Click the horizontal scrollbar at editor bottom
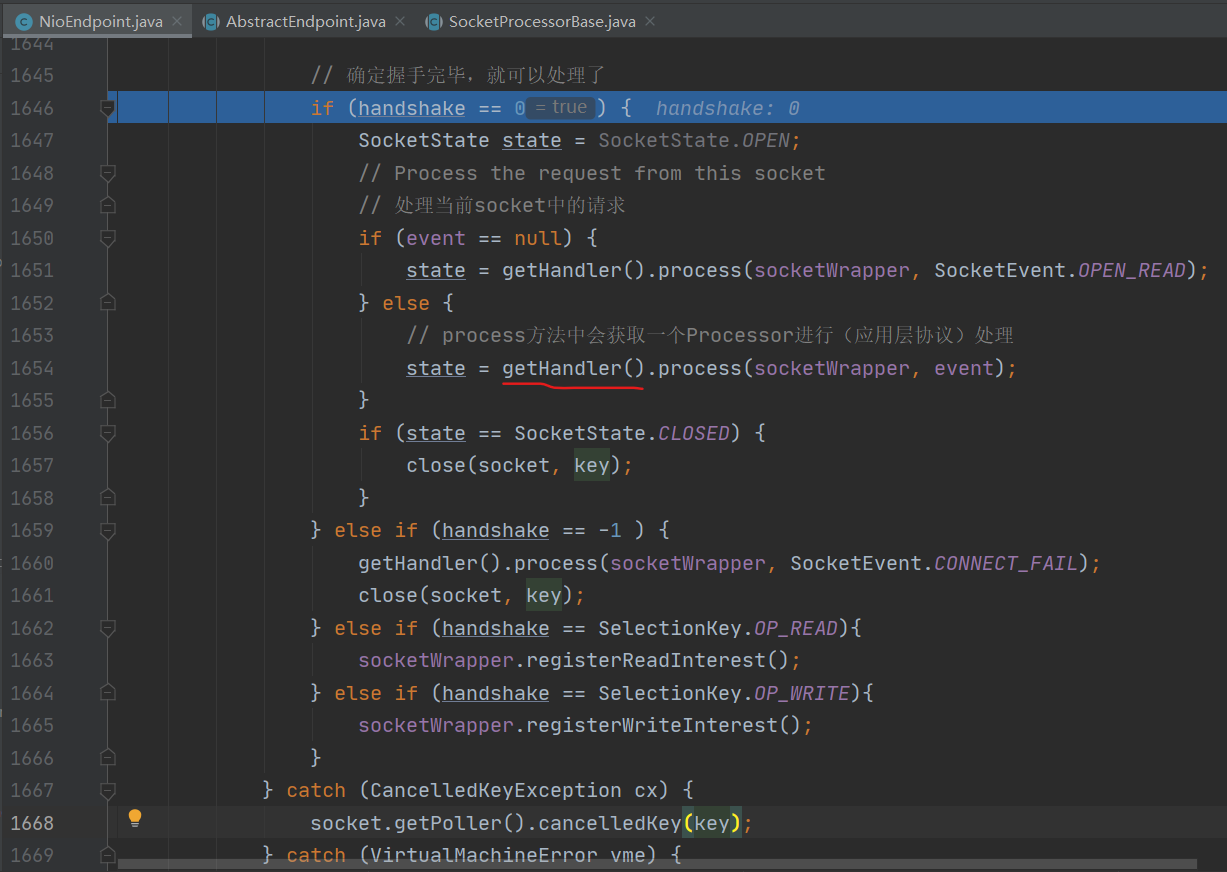The height and width of the screenshot is (872, 1227). (x=657, y=862)
